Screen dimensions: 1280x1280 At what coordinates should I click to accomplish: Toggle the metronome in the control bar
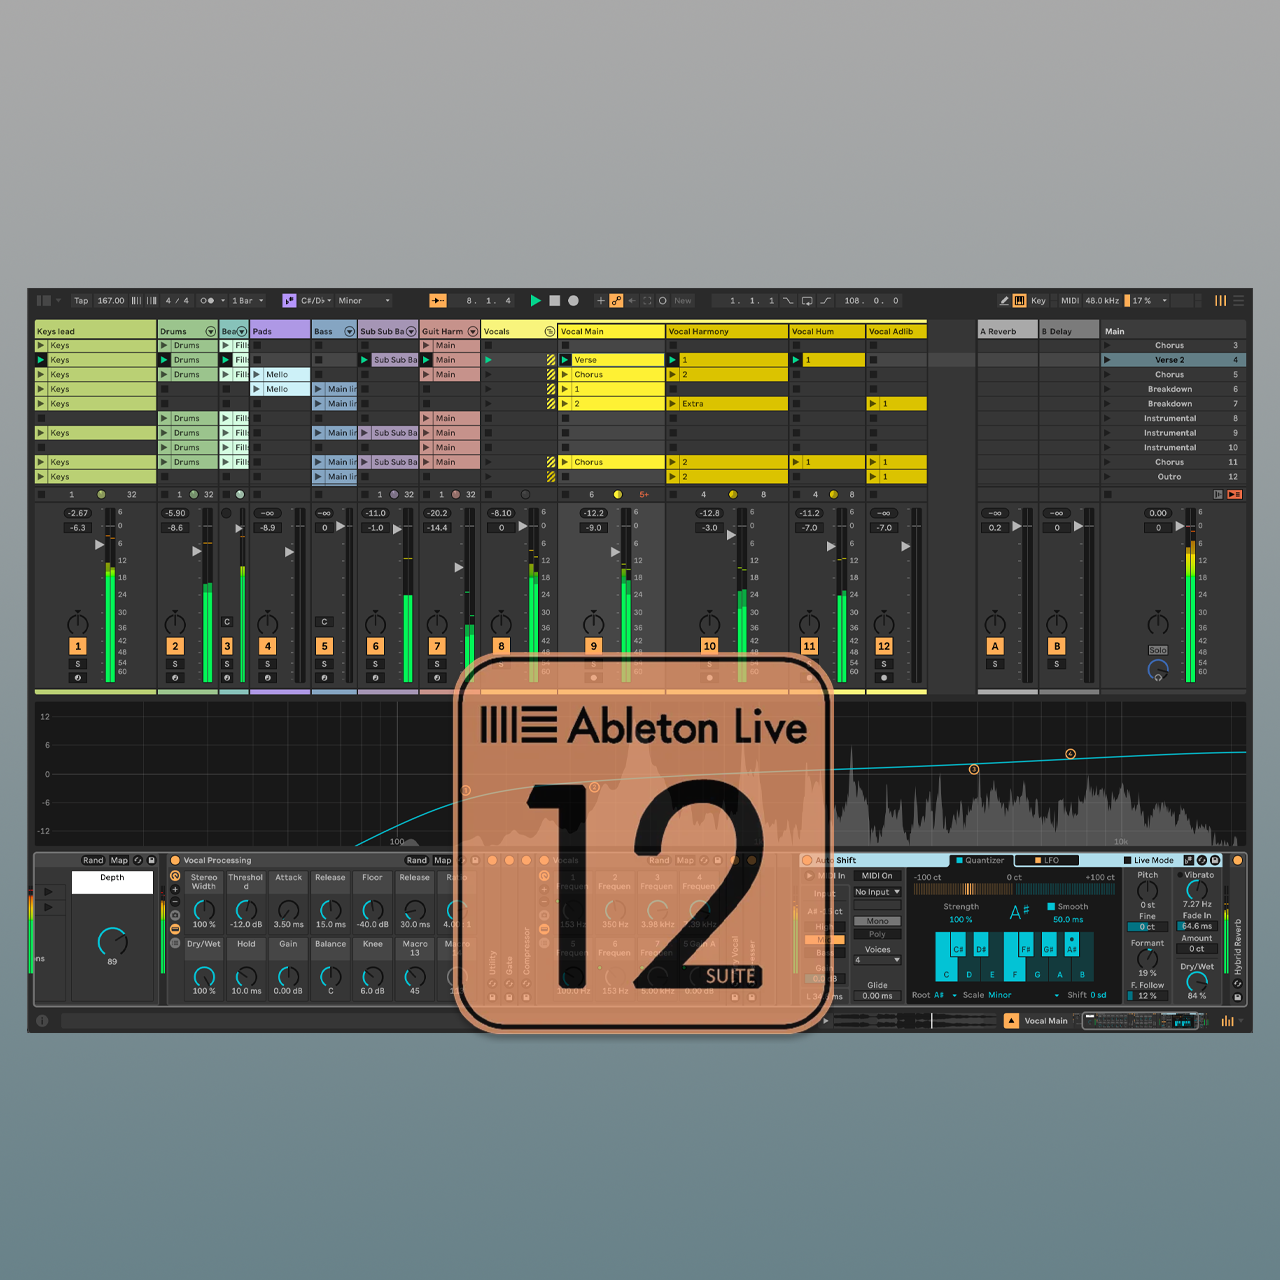coord(207,300)
